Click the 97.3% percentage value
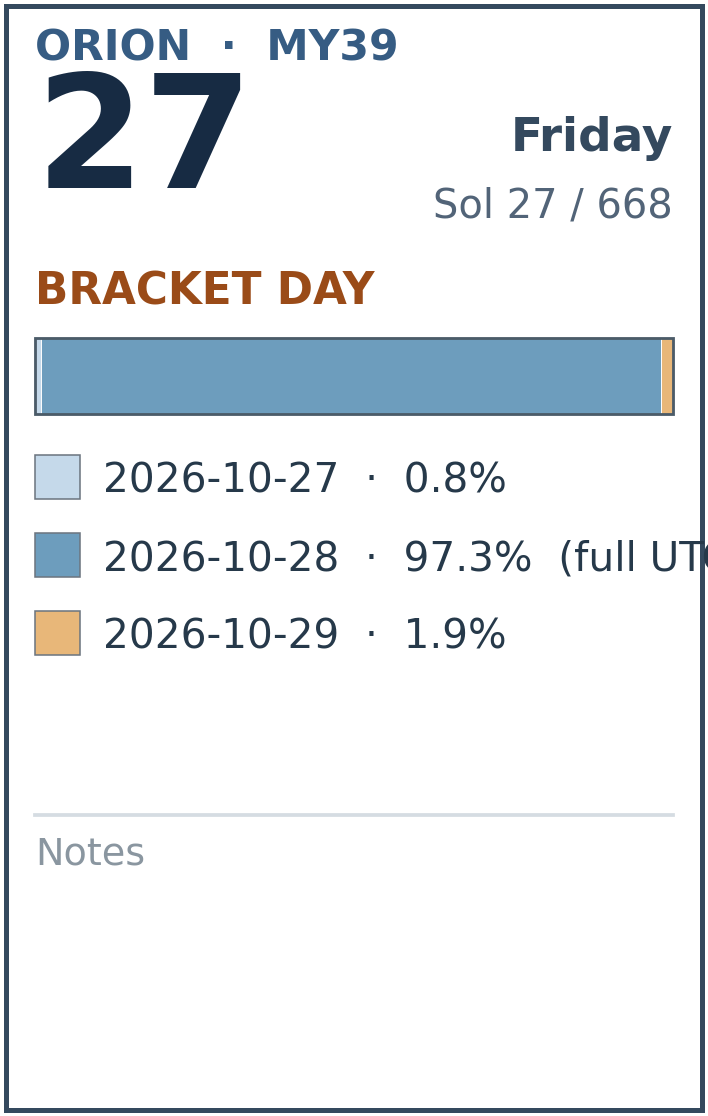 click(467, 557)
